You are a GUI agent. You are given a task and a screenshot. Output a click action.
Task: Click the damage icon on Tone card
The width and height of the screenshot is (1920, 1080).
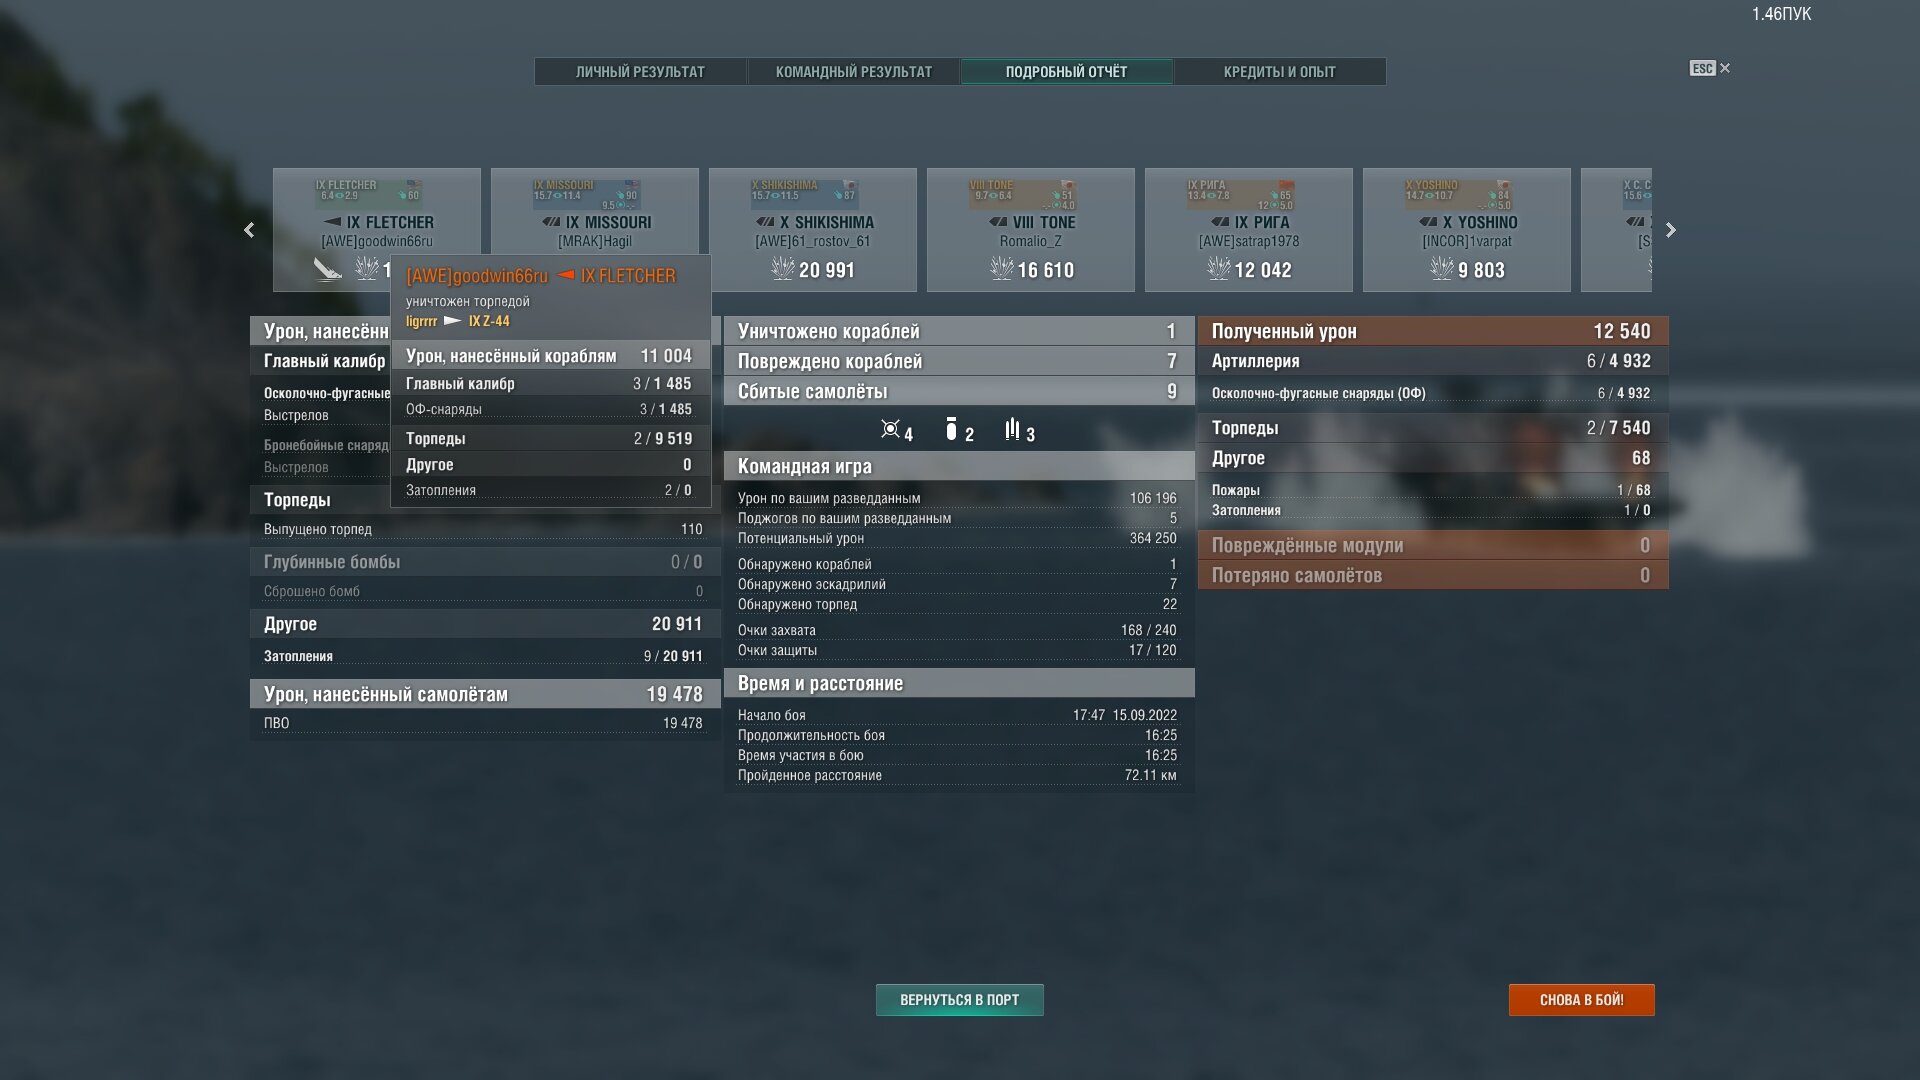[x=1001, y=269]
